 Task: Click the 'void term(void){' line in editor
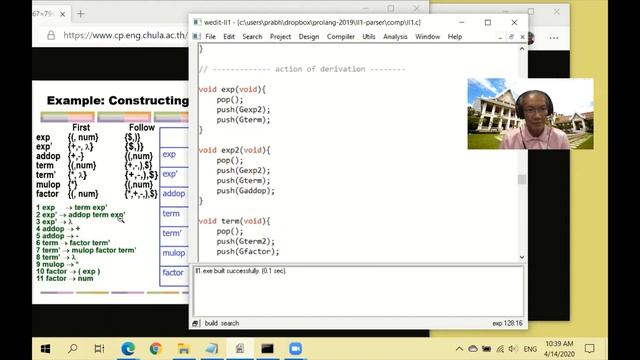pos(234,221)
